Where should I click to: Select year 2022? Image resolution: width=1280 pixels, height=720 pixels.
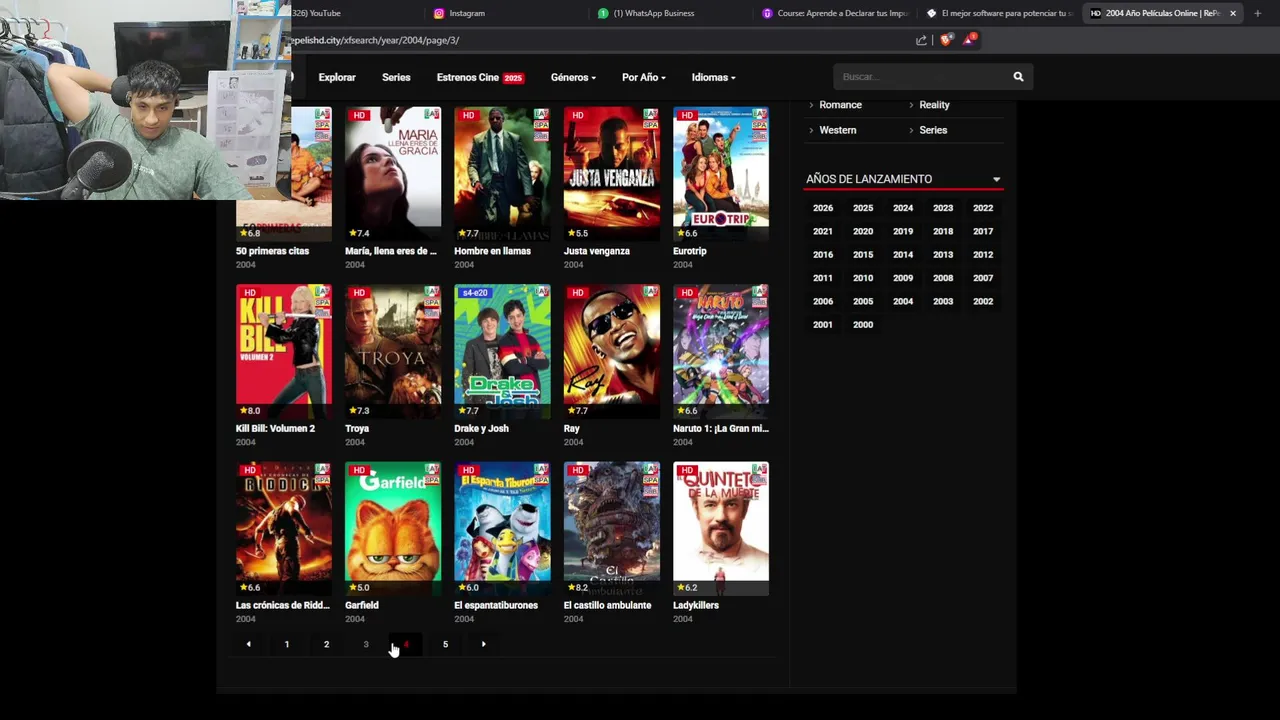983,208
